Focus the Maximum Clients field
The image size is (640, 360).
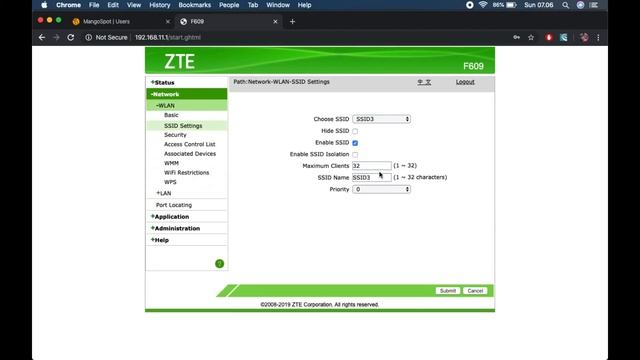(372, 166)
